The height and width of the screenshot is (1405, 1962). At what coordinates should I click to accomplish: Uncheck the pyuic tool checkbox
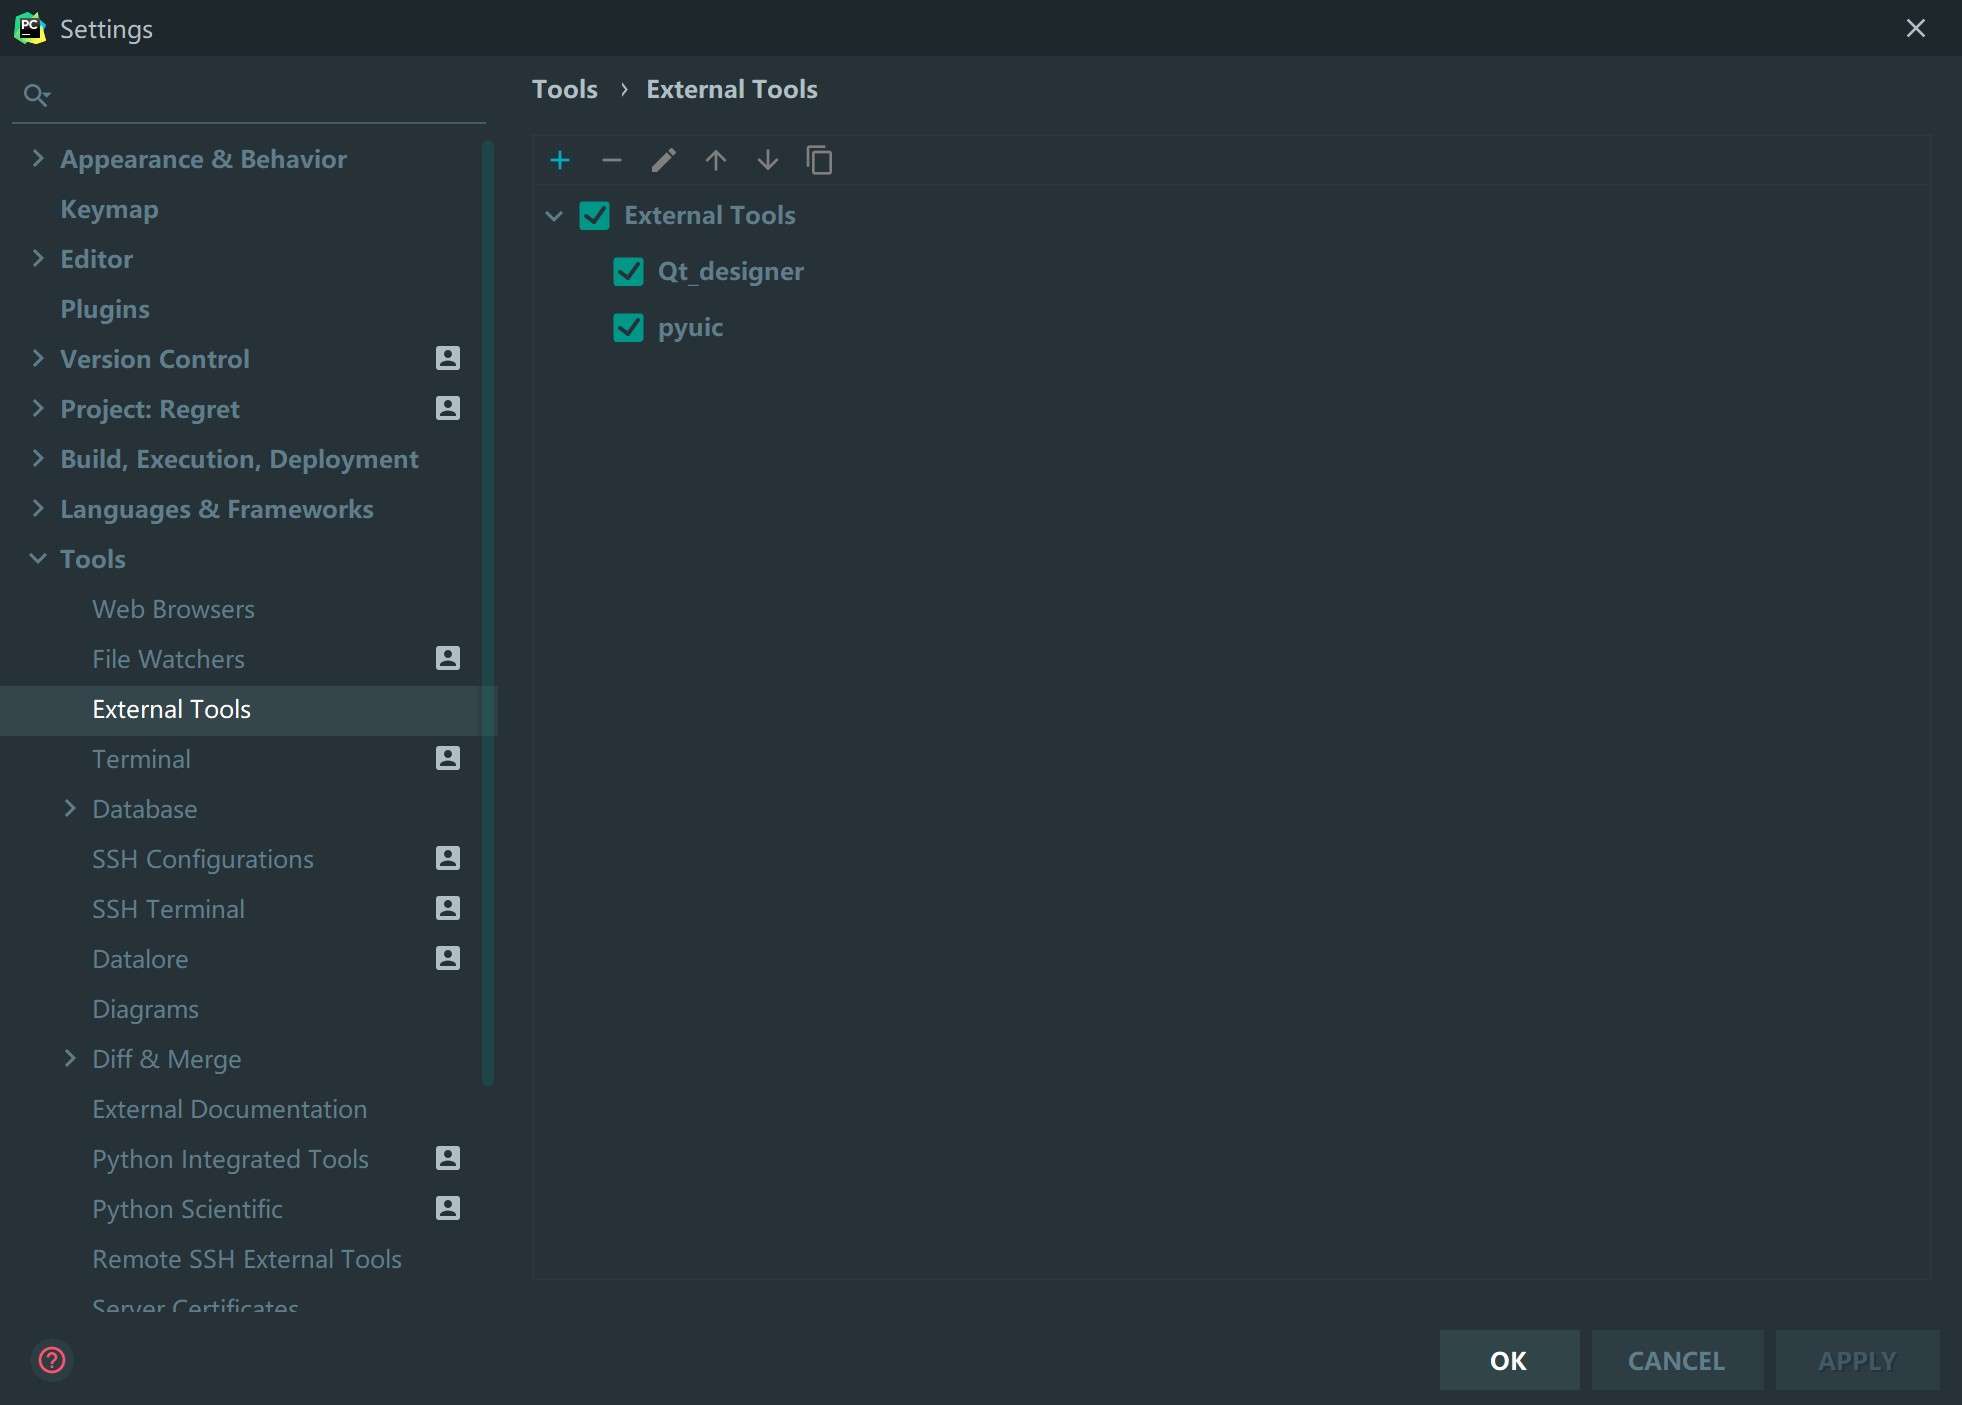coord(628,328)
